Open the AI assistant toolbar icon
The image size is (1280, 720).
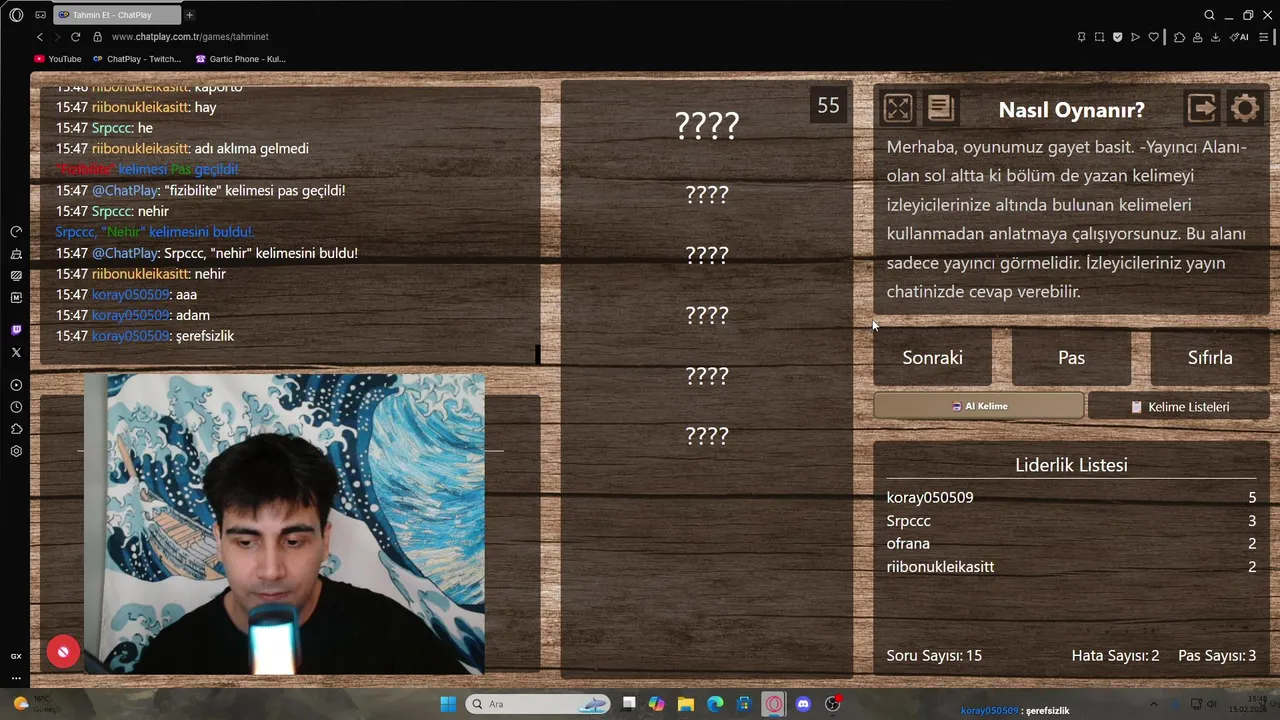coord(1240,37)
